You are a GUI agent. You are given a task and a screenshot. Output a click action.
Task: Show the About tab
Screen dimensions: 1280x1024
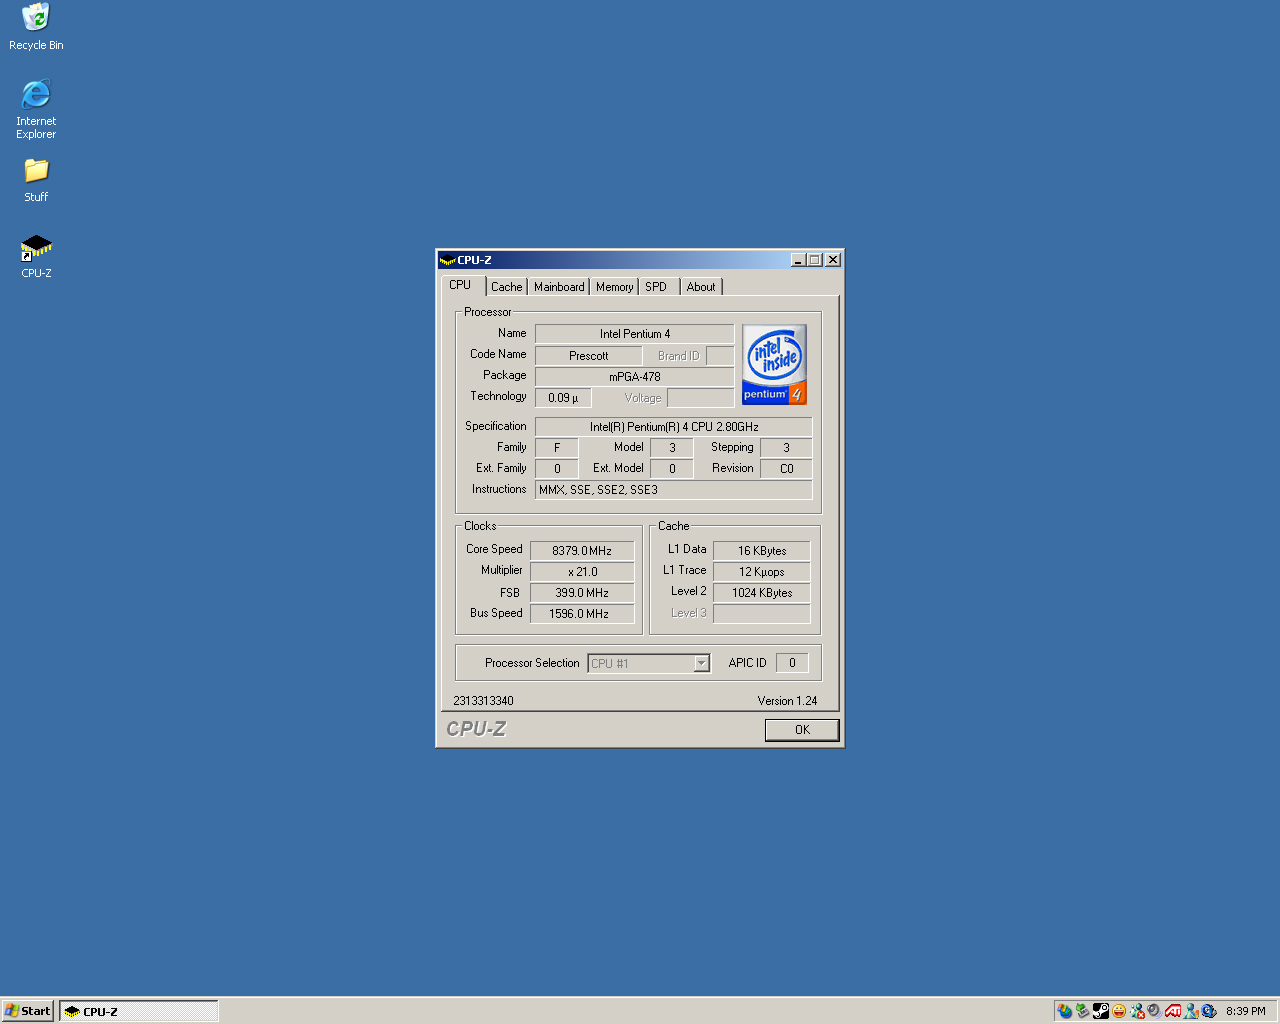click(701, 287)
